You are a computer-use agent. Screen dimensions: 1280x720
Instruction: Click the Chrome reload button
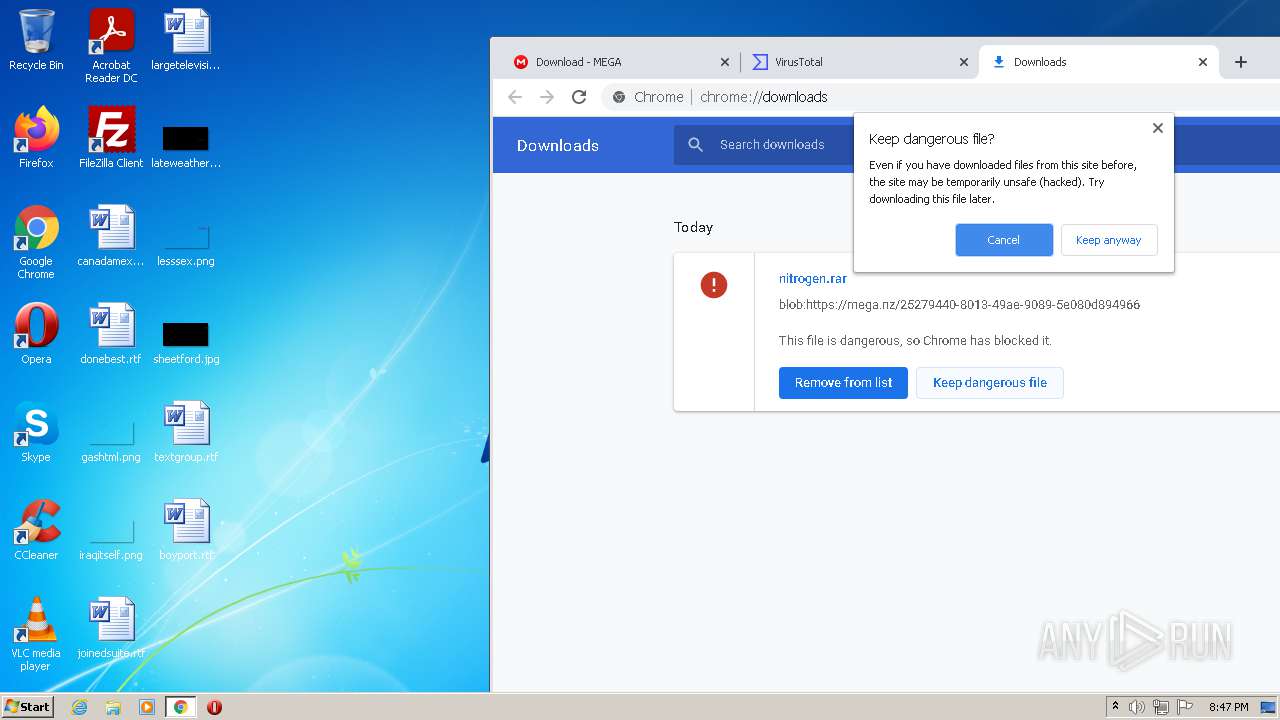578,97
